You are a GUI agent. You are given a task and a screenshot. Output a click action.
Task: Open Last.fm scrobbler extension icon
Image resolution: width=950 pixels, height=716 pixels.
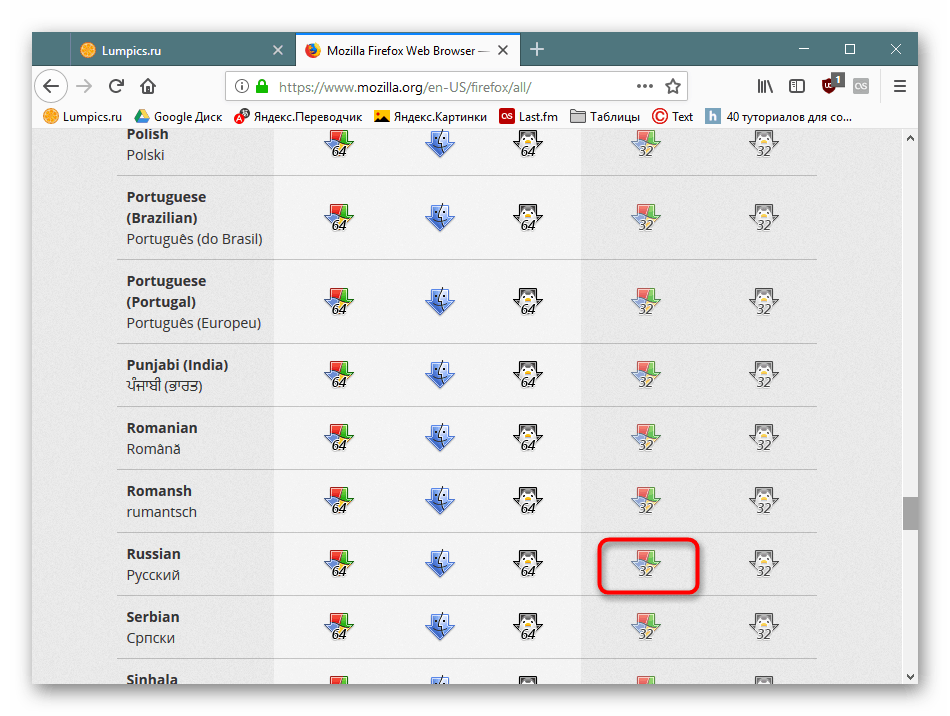point(861,86)
